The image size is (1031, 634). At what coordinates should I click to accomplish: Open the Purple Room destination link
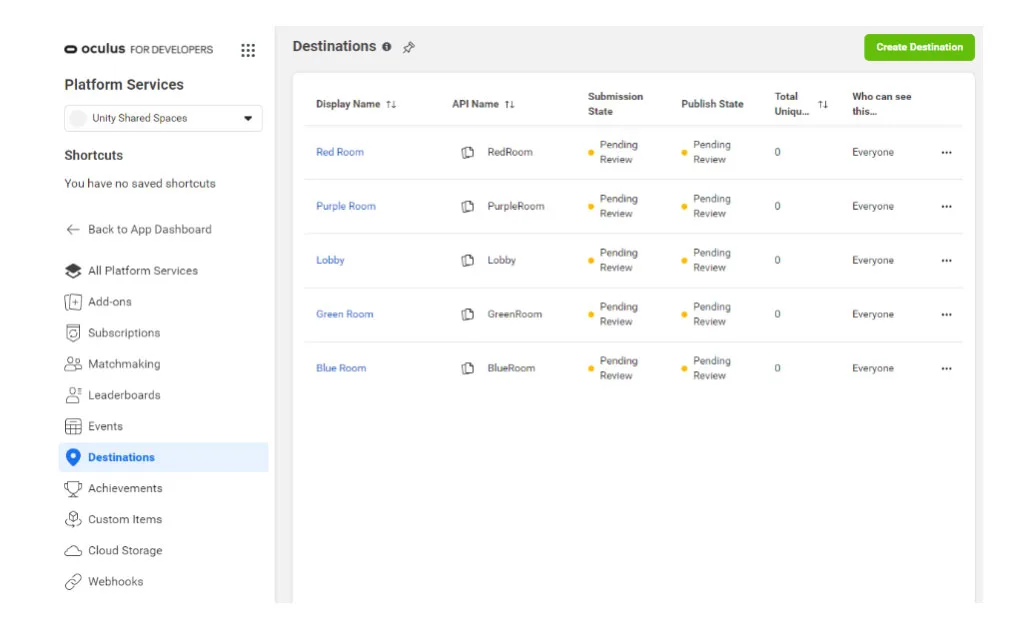(x=346, y=206)
